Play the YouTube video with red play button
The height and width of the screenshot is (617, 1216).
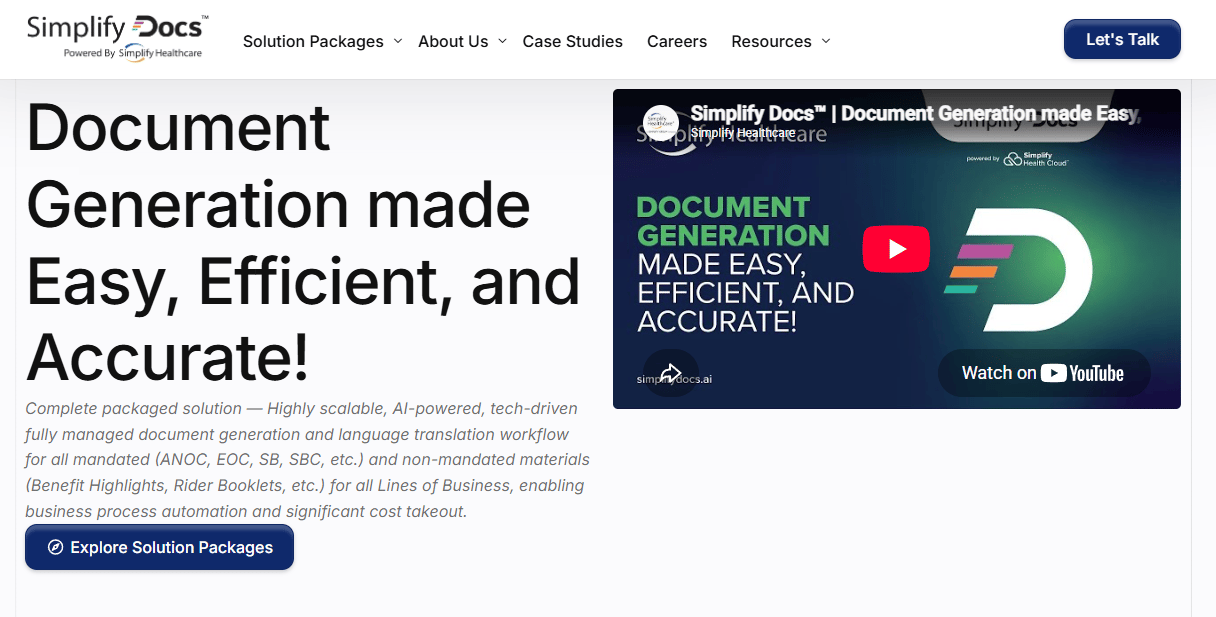click(x=896, y=249)
